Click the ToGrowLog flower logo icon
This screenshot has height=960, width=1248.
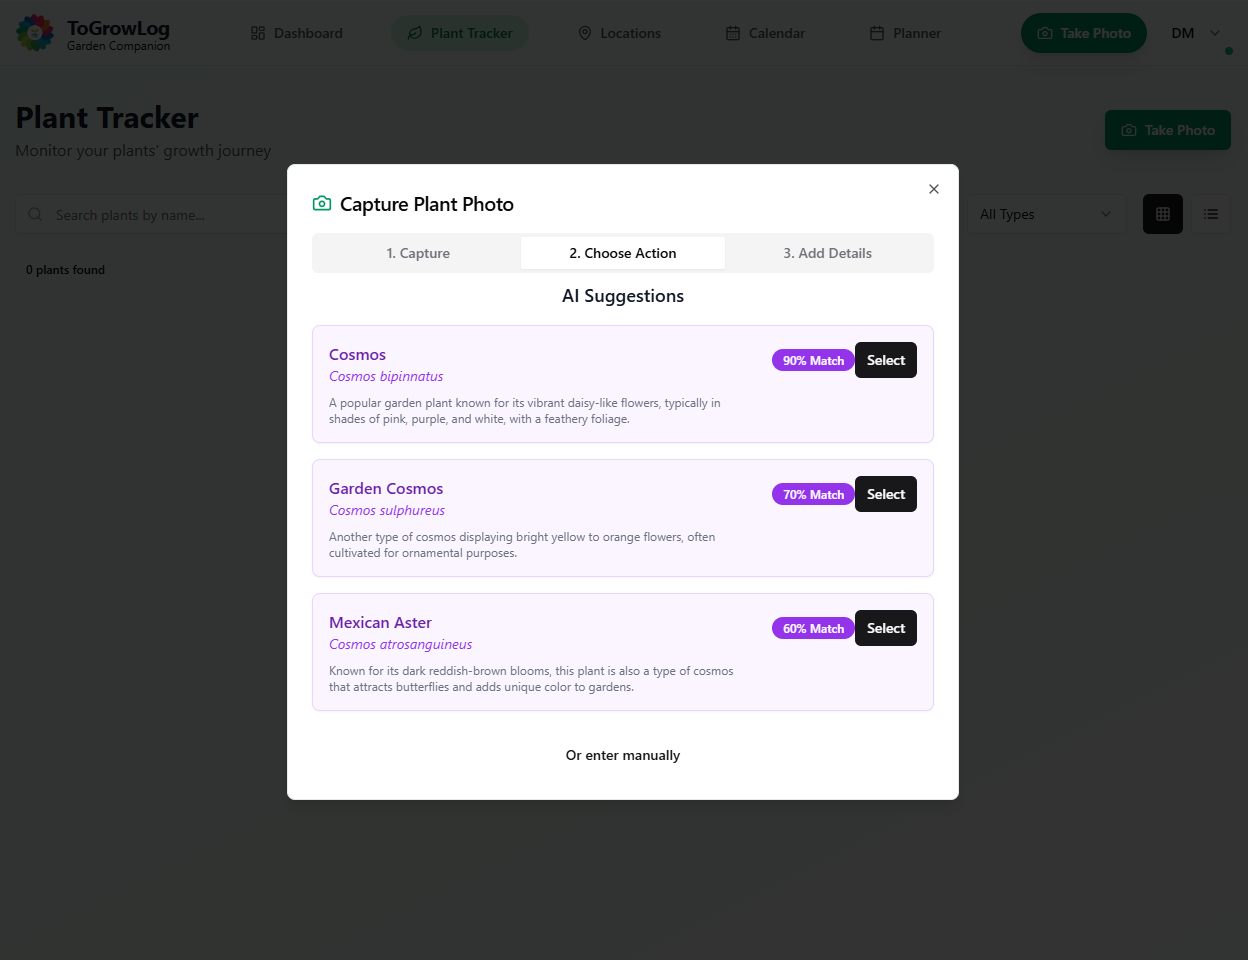35,33
